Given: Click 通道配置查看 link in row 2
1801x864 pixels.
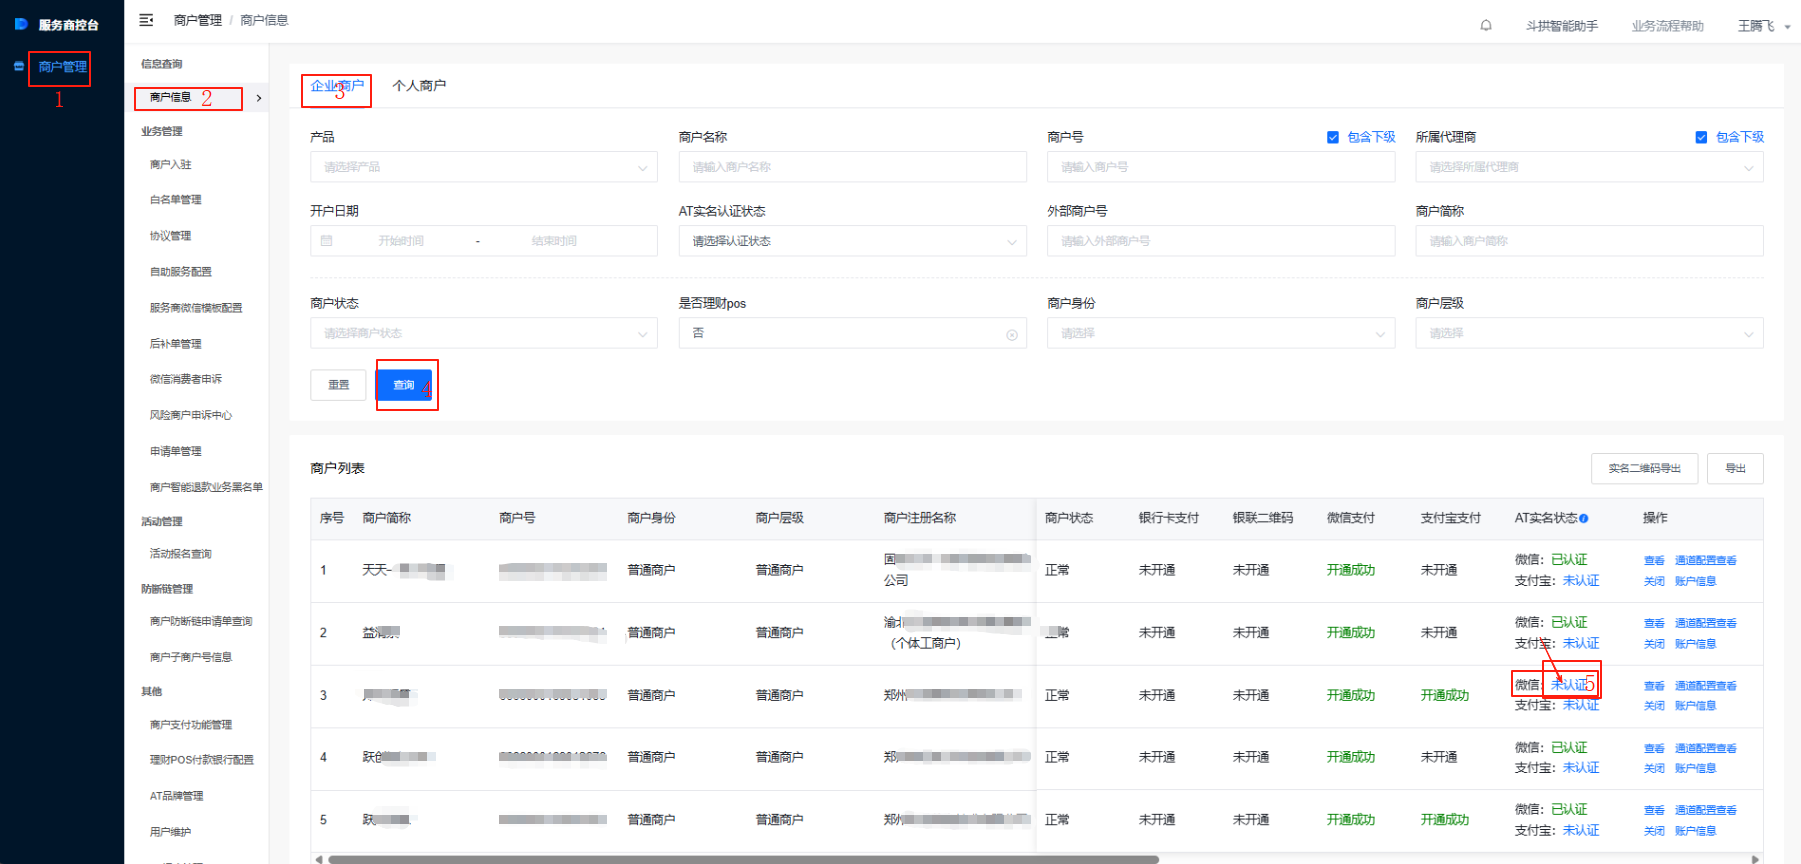Looking at the screenshot, I should (1705, 623).
